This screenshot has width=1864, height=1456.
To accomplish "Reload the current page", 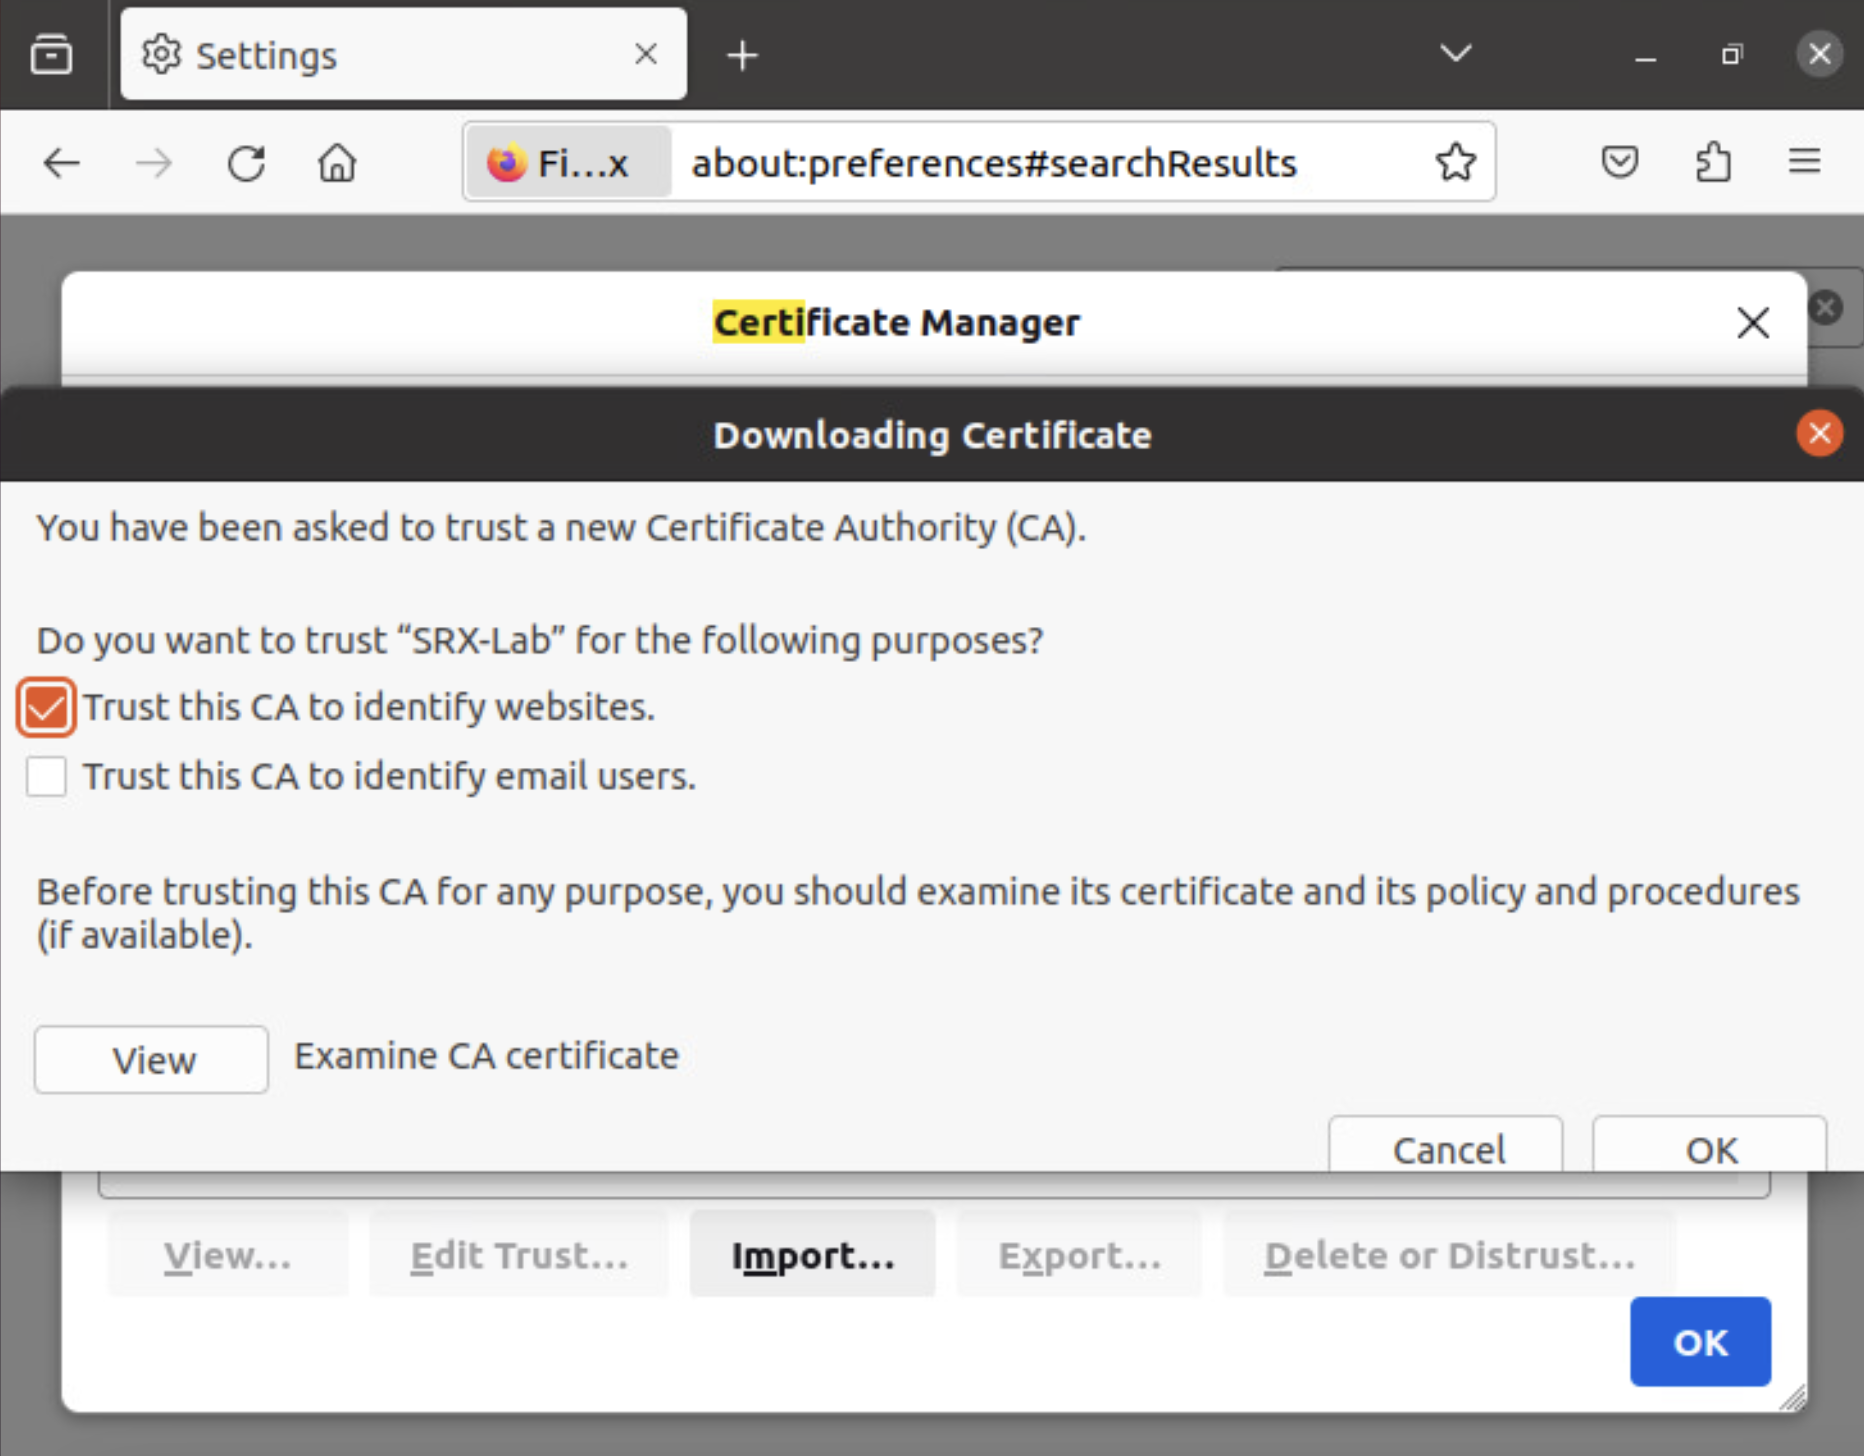I will pyautogui.click(x=246, y=163).
